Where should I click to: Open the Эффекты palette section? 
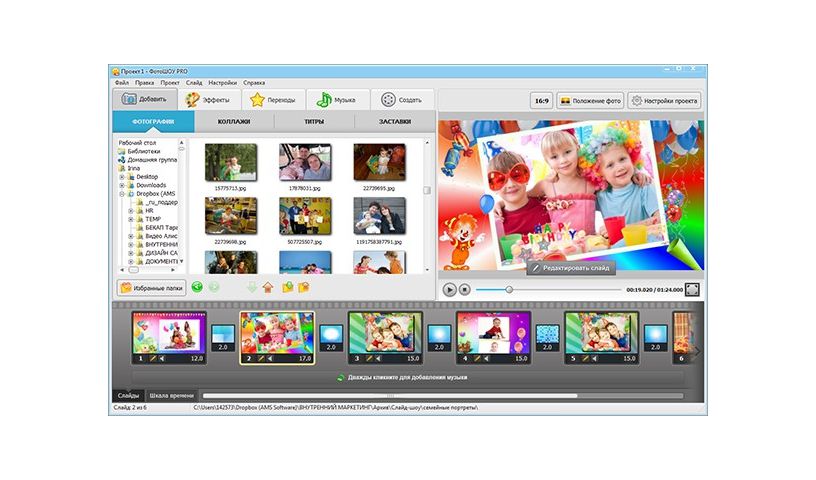point(209,99)
